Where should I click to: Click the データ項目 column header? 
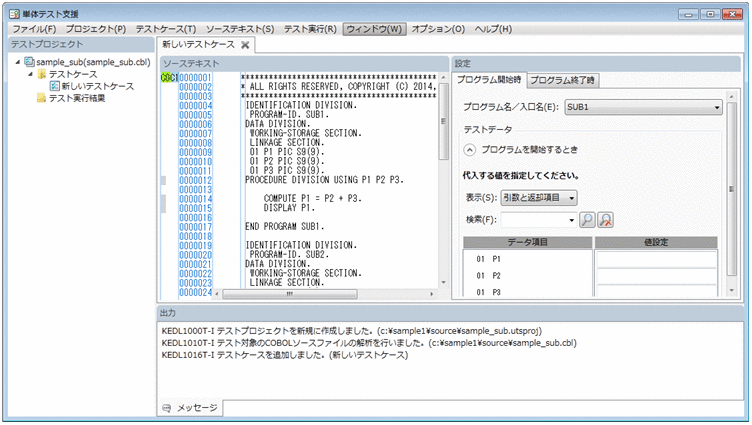click(528, 242)
